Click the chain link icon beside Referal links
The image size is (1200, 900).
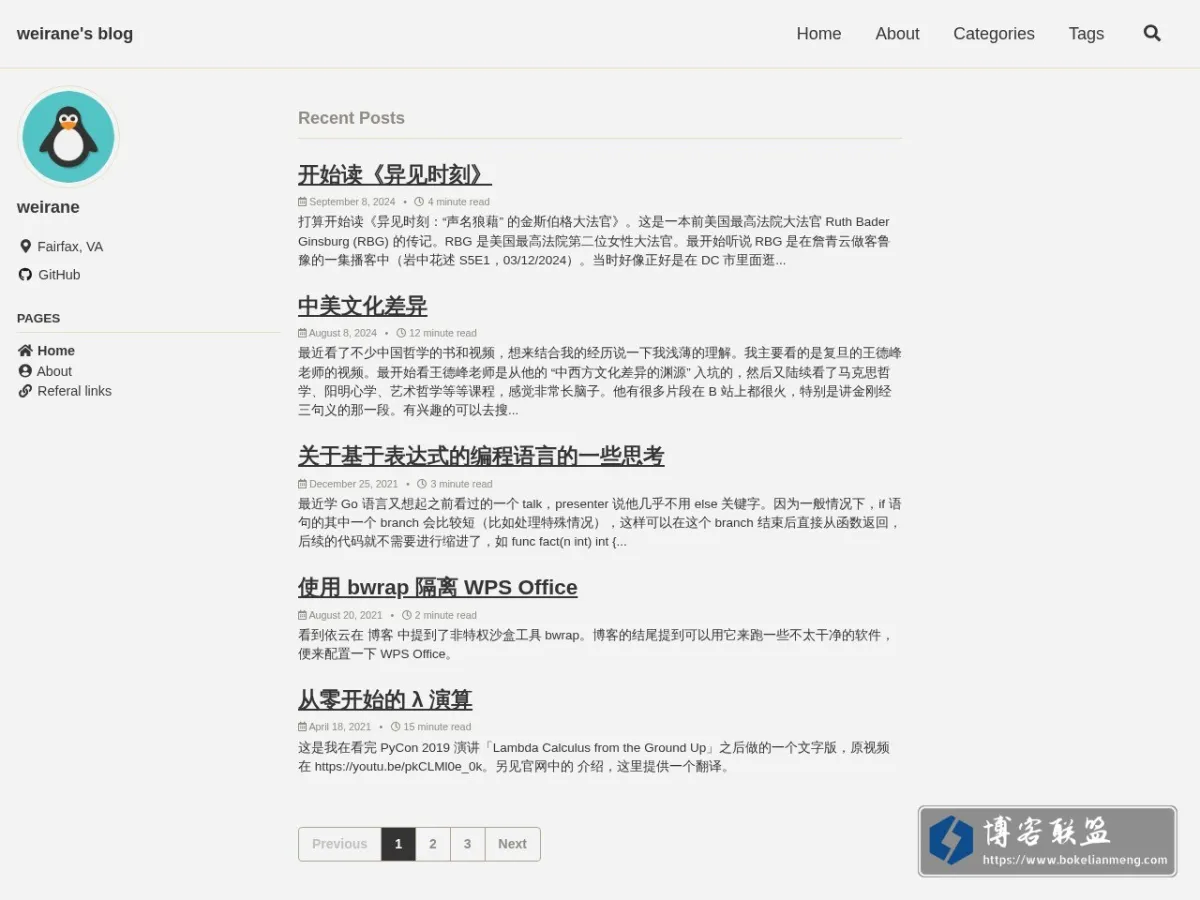[25, 390]
